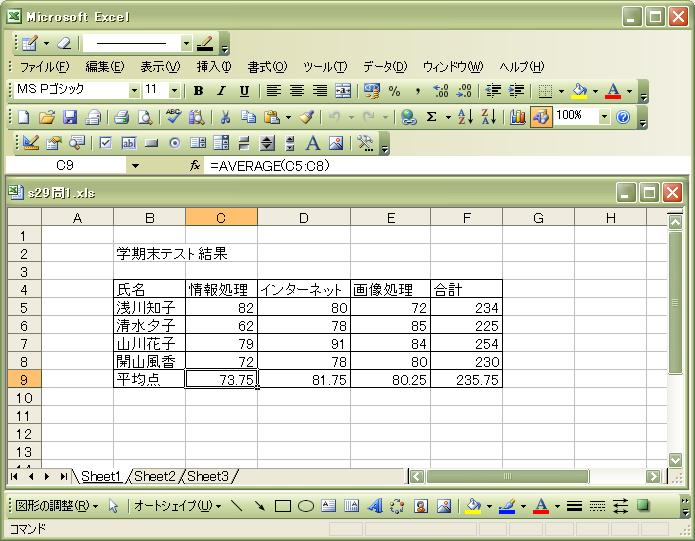Copy the selected cell
The width and height of the screenshot is (695, 541).
[x=248, y=117]
